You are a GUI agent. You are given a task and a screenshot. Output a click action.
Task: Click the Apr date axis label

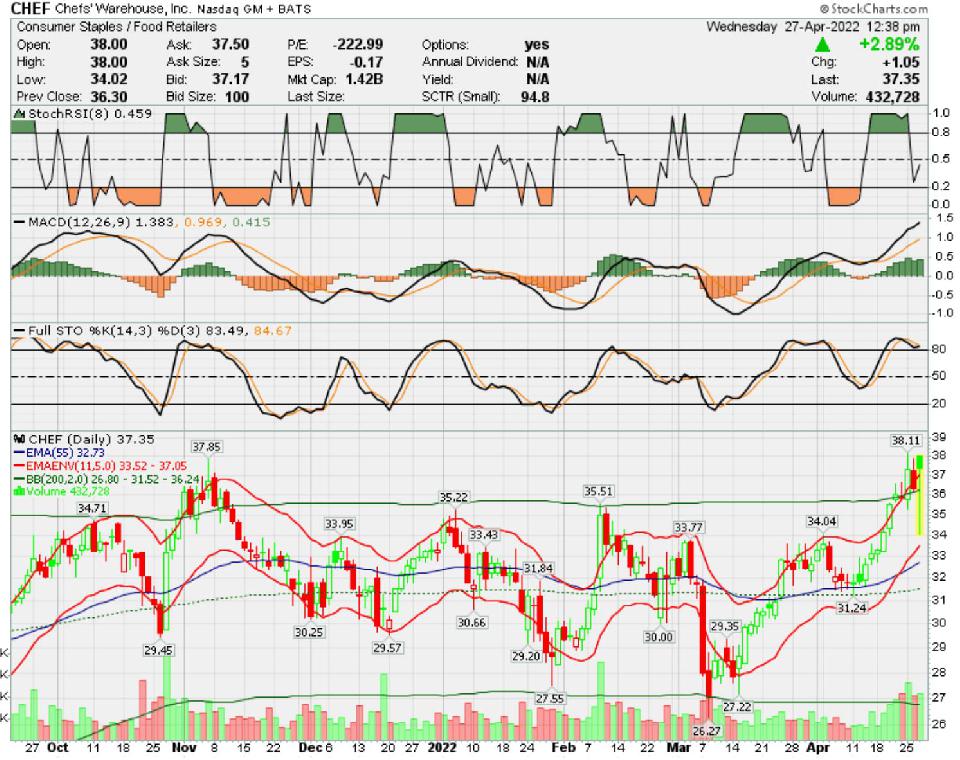pos(818,748)
